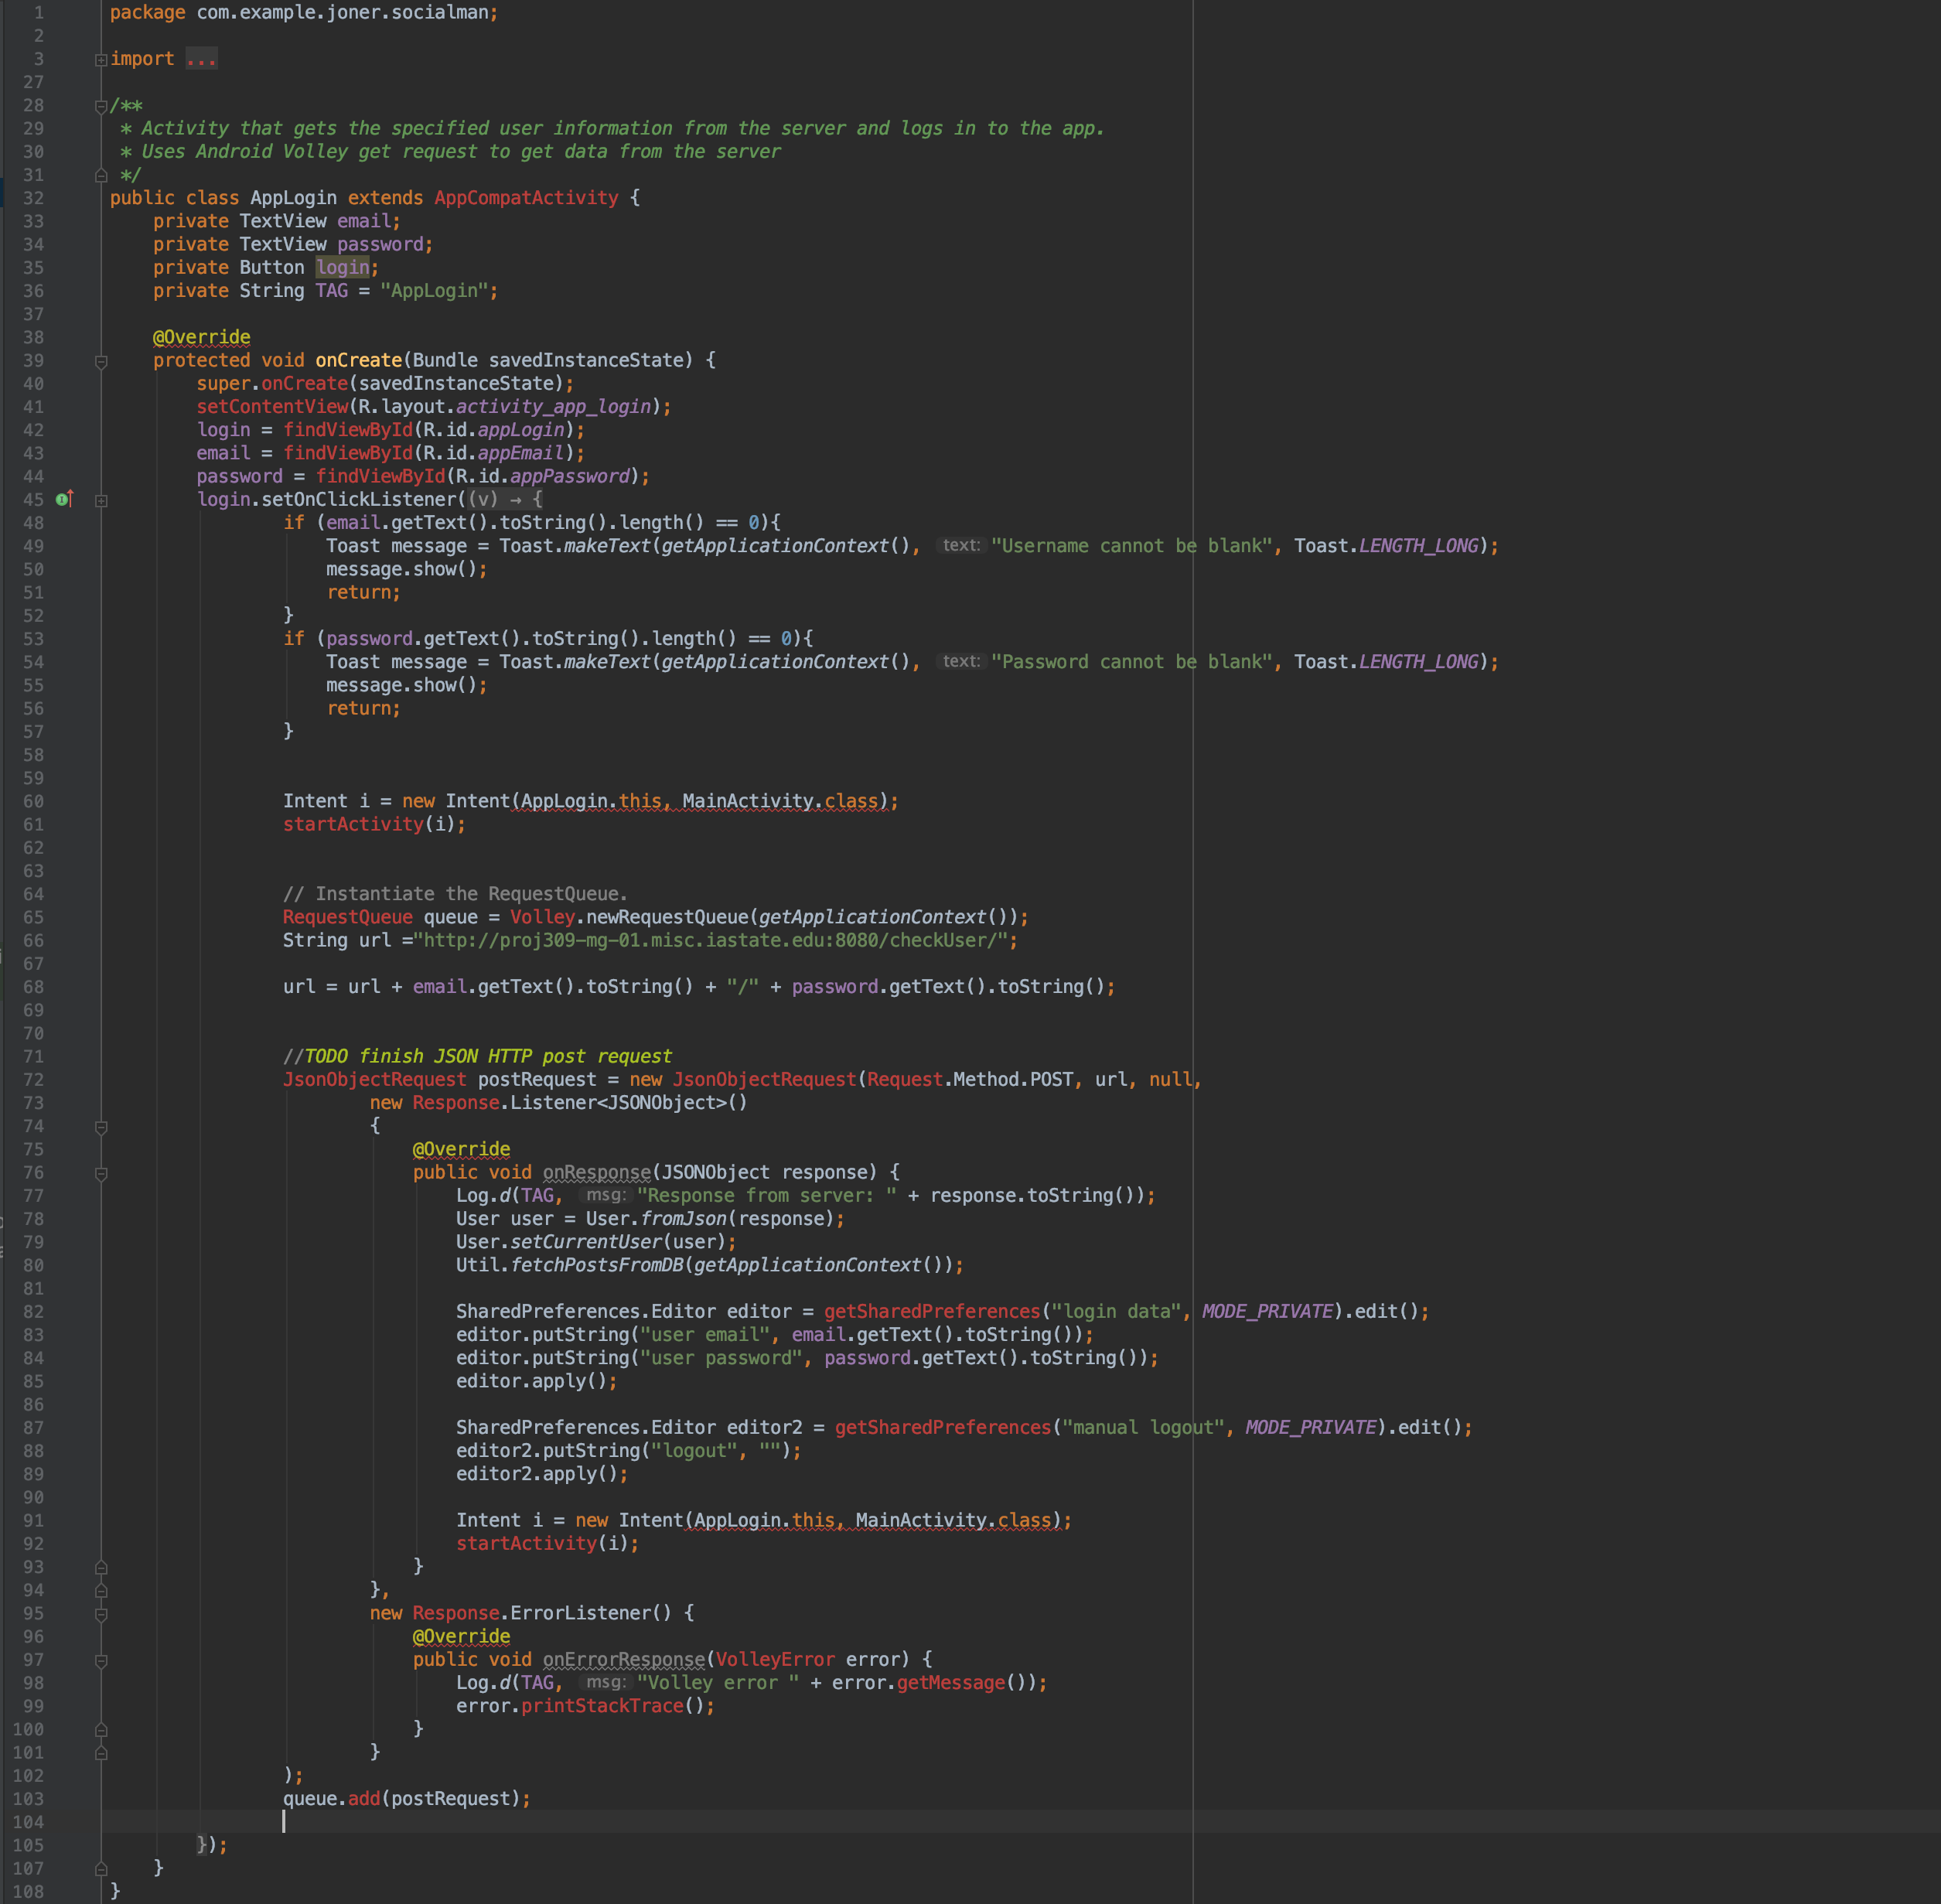This screenshot has width=1941, height=1904.
Task: Click LENGTH_LONG constant on line 54
Action: [x=1418, y=662]
